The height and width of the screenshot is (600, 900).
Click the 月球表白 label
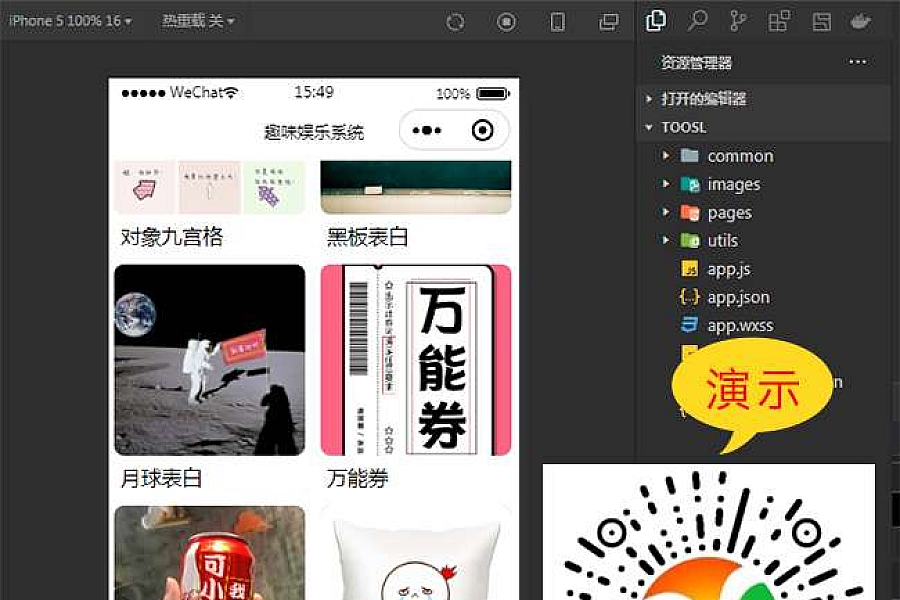coord(161,478)
